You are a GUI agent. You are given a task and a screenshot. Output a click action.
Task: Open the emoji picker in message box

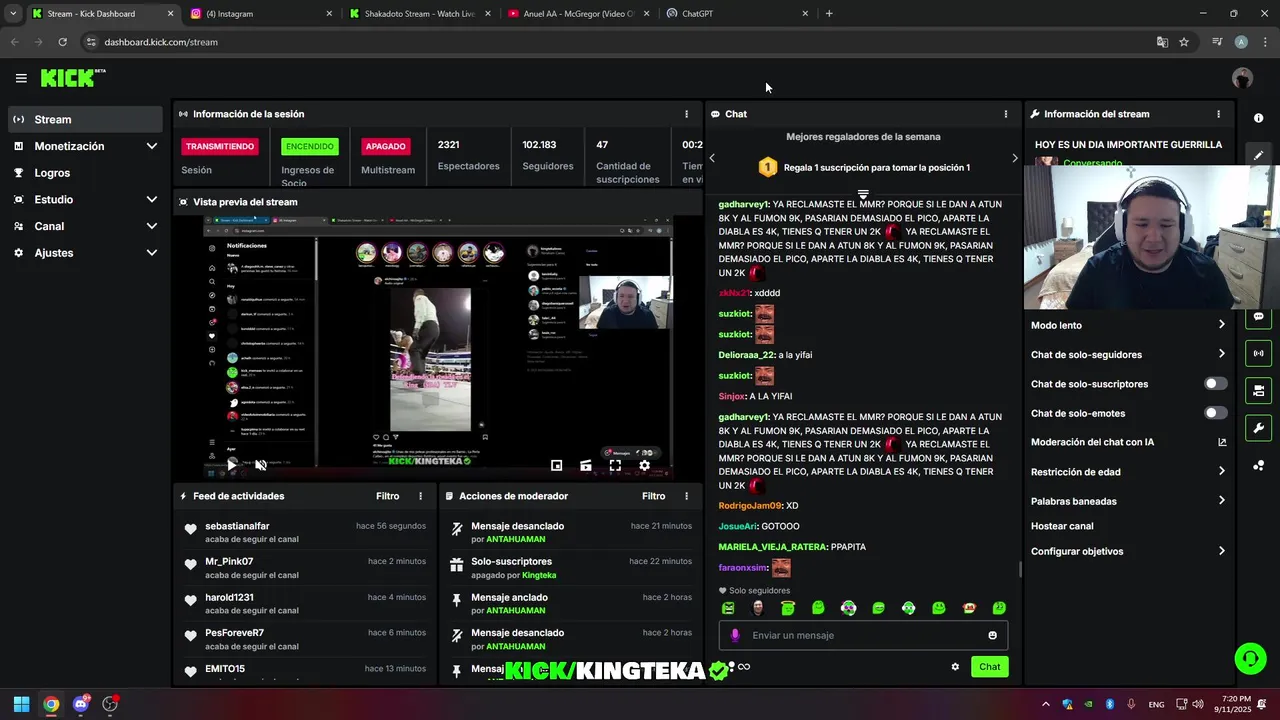tap(992, 635)
